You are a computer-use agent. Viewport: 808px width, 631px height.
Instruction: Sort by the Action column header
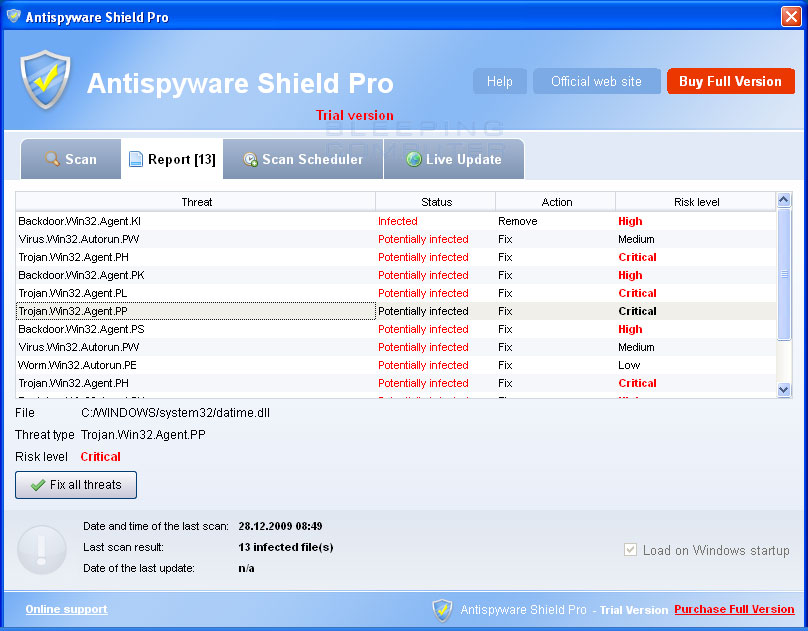tap(556, 202)
